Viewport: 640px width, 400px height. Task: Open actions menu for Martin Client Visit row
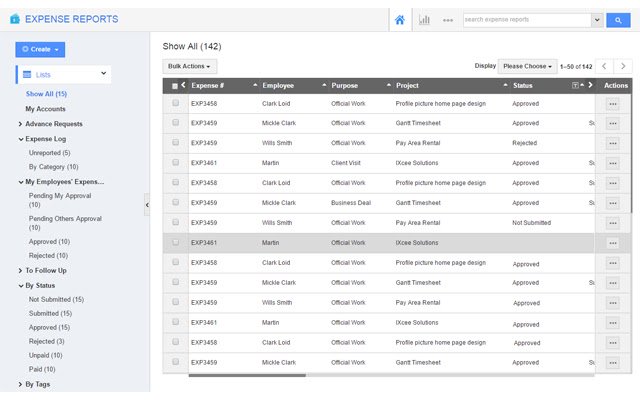613,163
